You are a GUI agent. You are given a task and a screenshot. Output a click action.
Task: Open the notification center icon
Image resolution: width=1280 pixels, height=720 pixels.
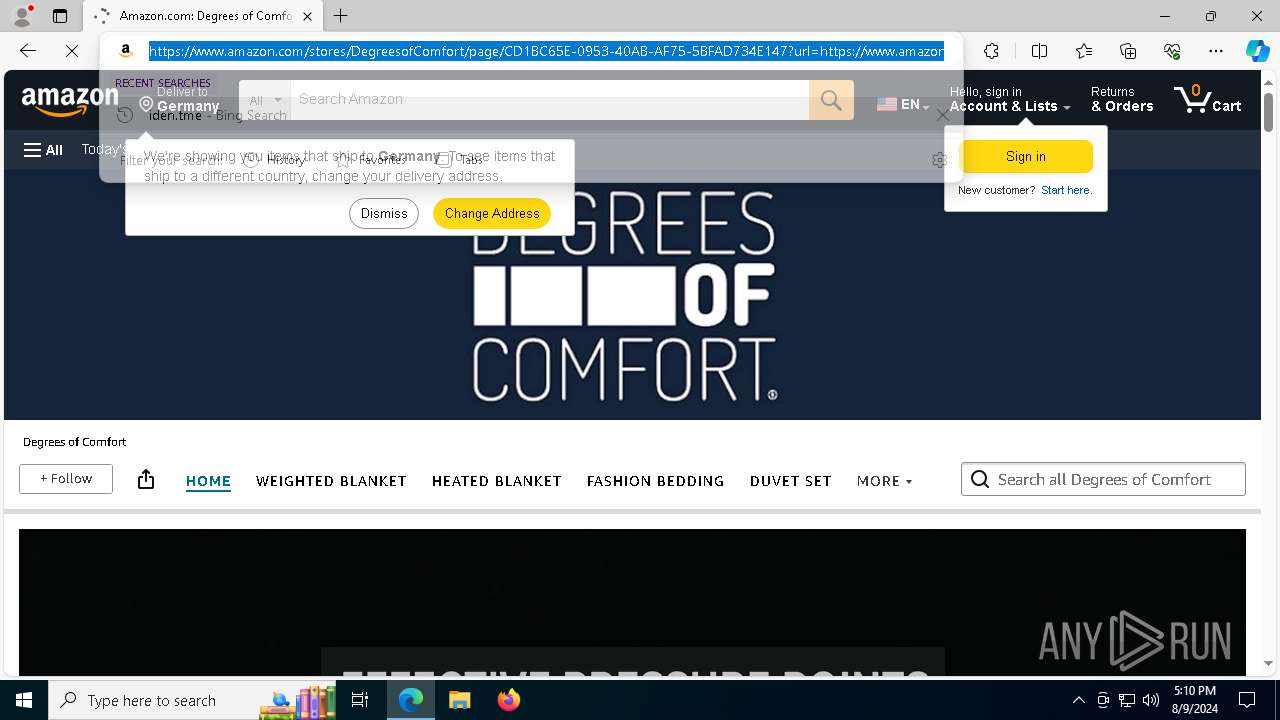[1247, 700]
